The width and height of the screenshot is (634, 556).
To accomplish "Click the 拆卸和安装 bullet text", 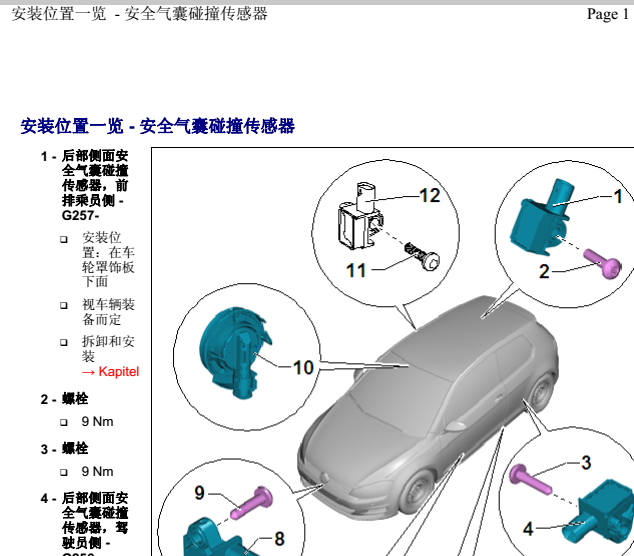I will click(108, 349).
